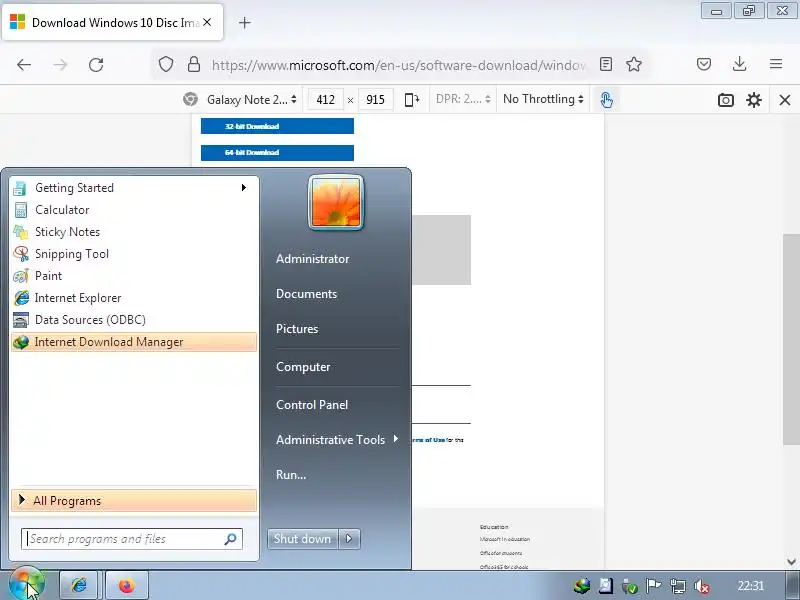800x600 pixels.
Task: Click the tray icon left of Action Center flag
Action: click(630, 586)
